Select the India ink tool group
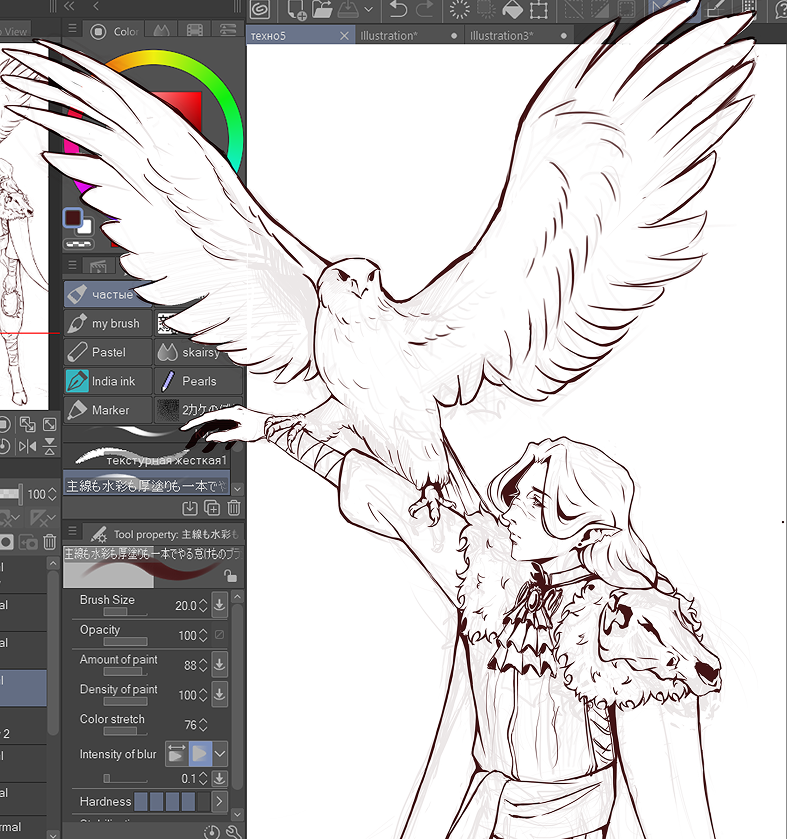This screenshot has height=839, width=787. click(x=108, y=381)
